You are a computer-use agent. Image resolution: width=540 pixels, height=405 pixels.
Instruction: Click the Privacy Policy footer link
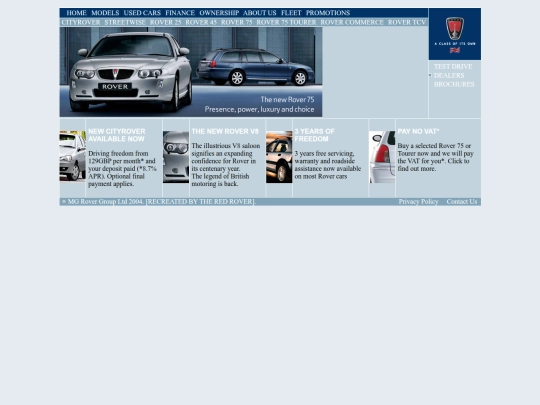click(x=418, y=202)
